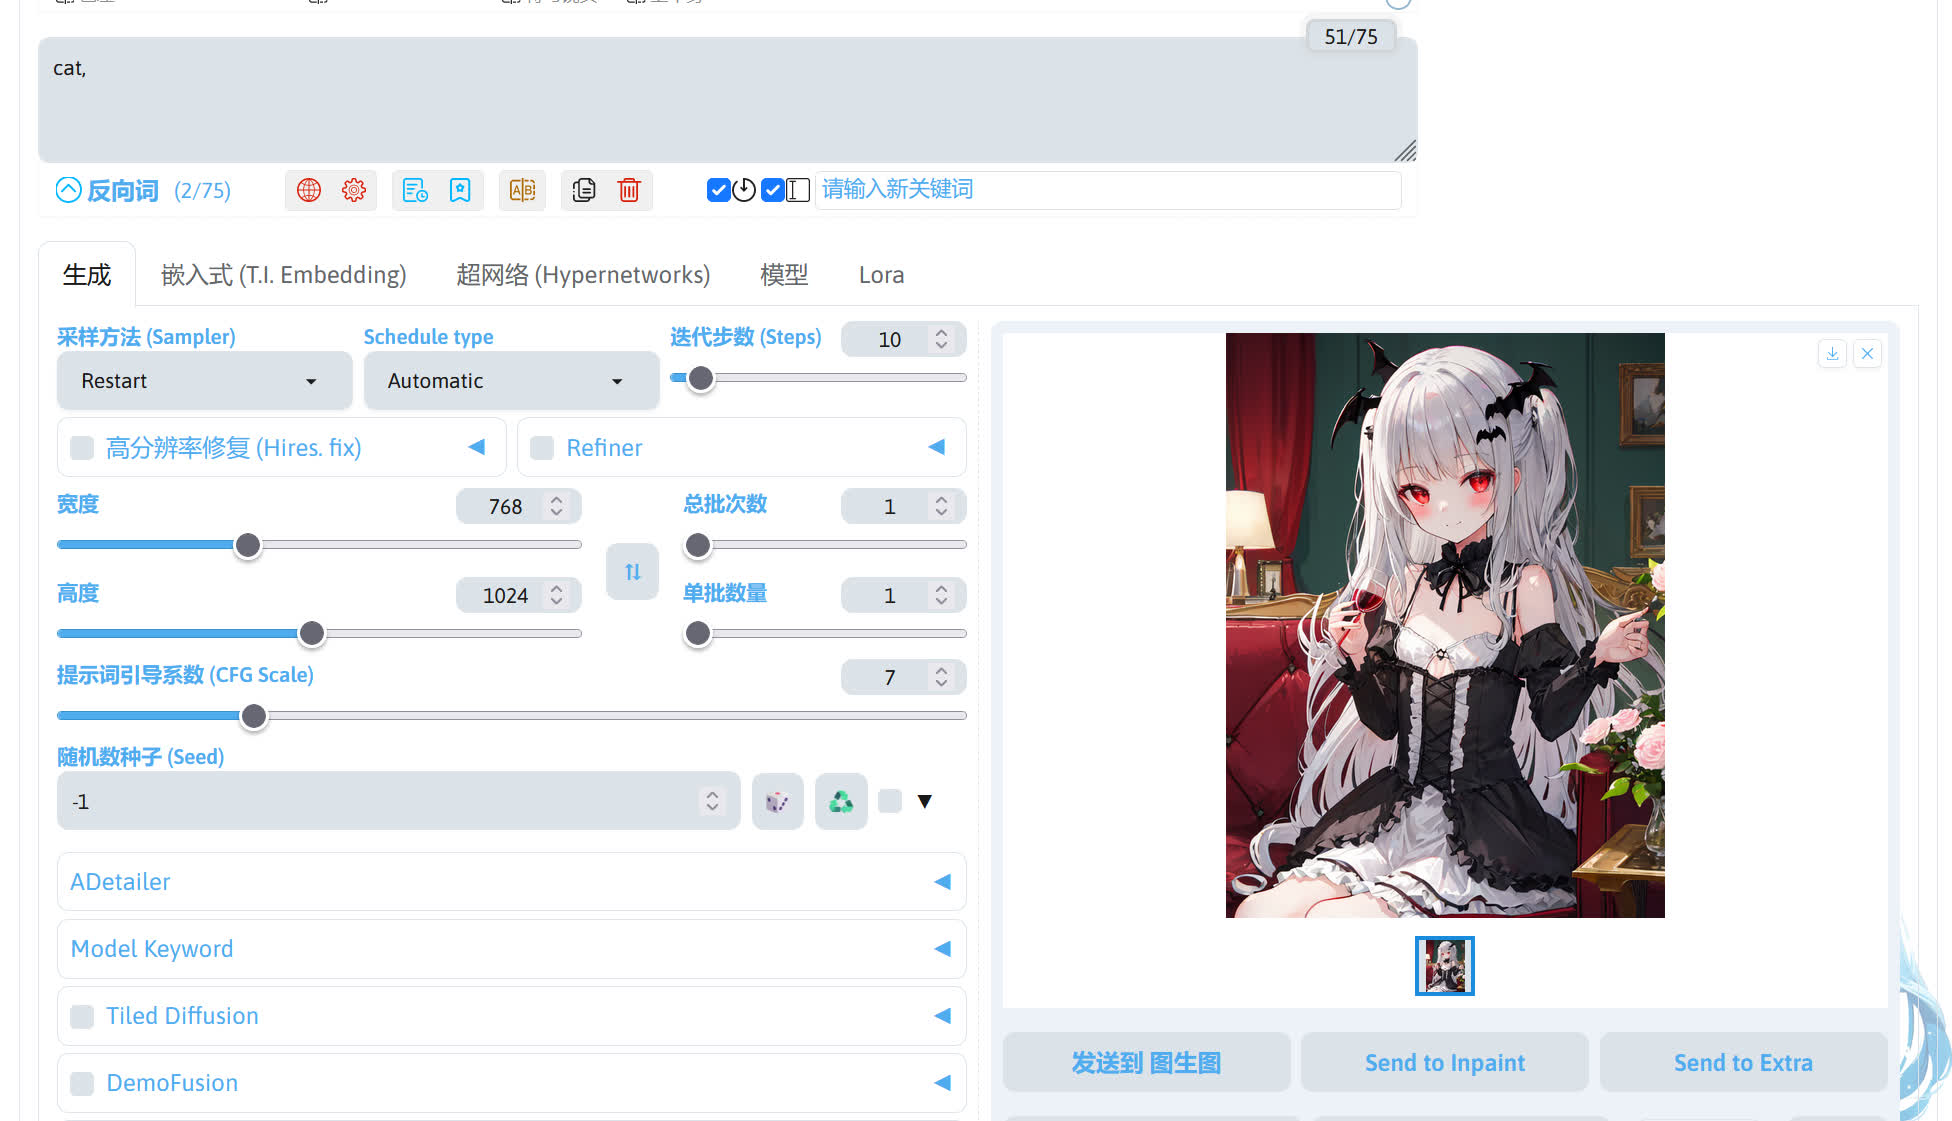Click the red globe icon above the tabs
This screenshot has width=1952, height=1121.
click(308, 190)
